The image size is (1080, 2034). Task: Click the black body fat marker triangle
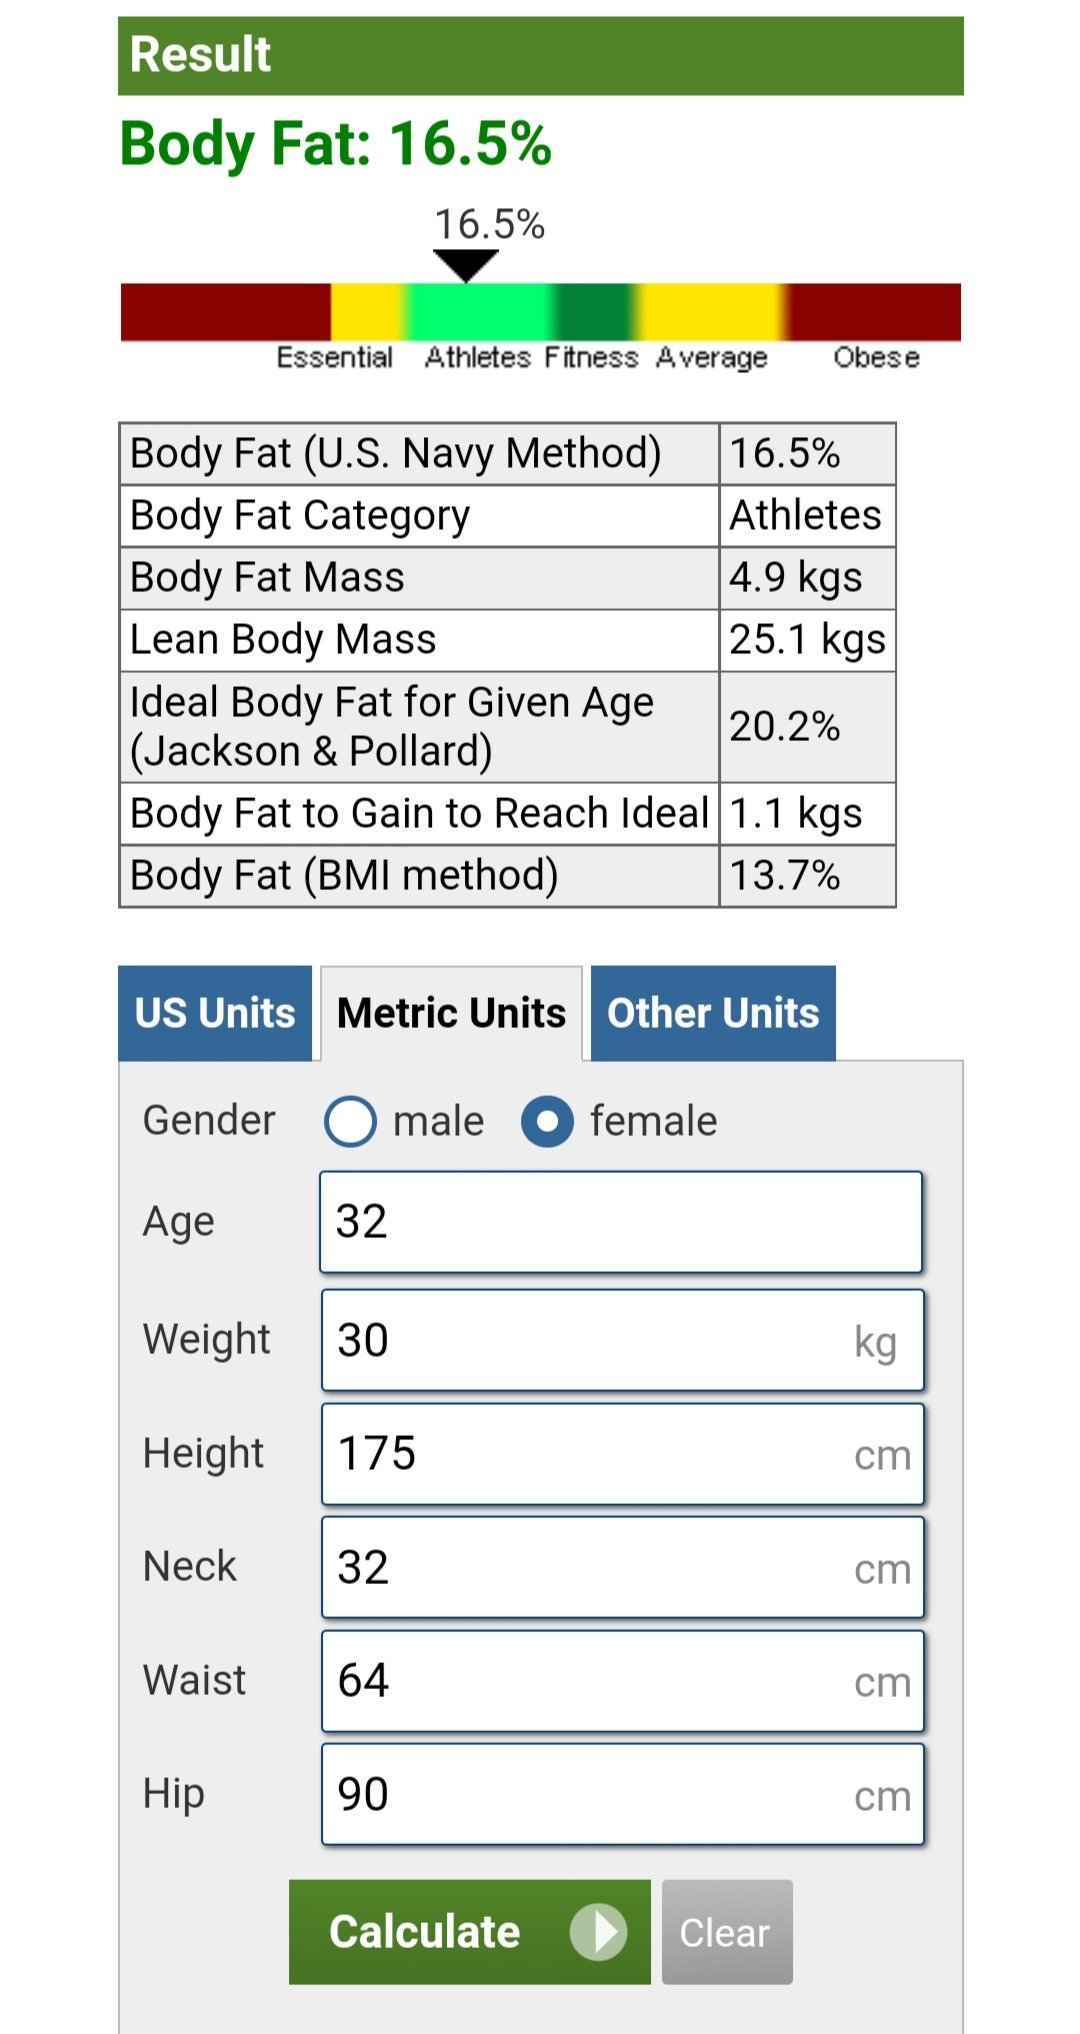(x=466, y=265)
